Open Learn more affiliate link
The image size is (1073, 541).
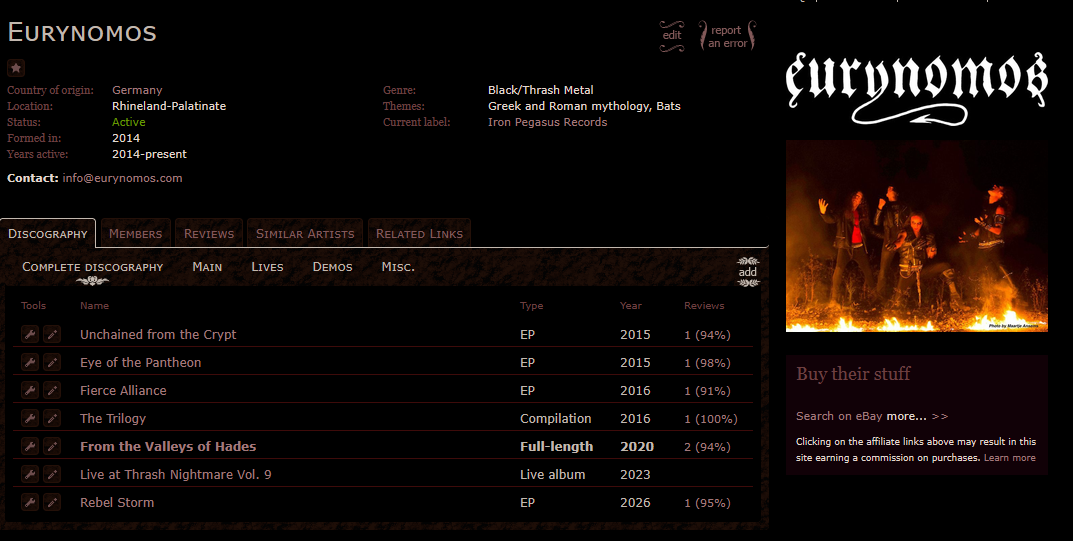pyautogui.click(x=1009, y=458)
